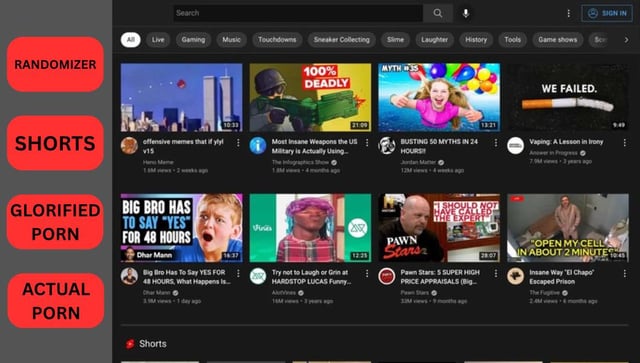
Task: Click the offensive memes channel avatar
Action: click(129, 146)
